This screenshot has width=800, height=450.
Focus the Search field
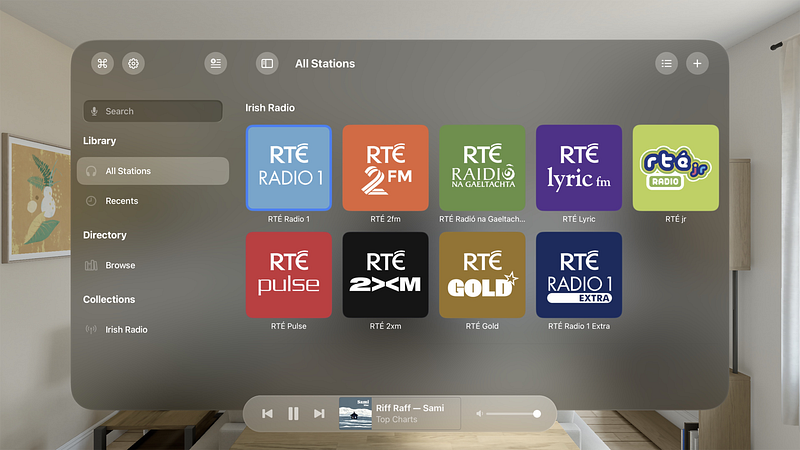153,111
